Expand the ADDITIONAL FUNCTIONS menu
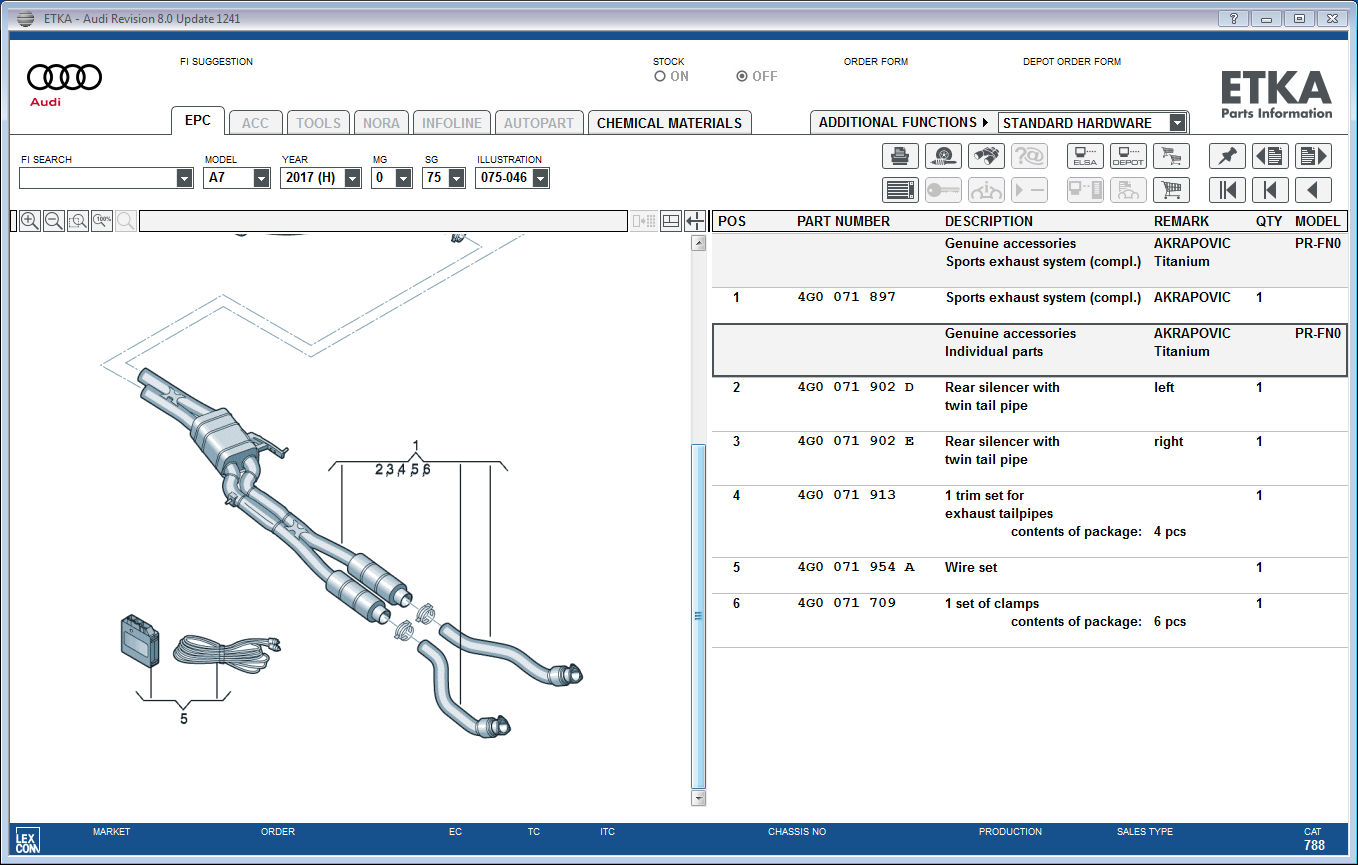The image size is (1358, 865). [x=903, y=122]
